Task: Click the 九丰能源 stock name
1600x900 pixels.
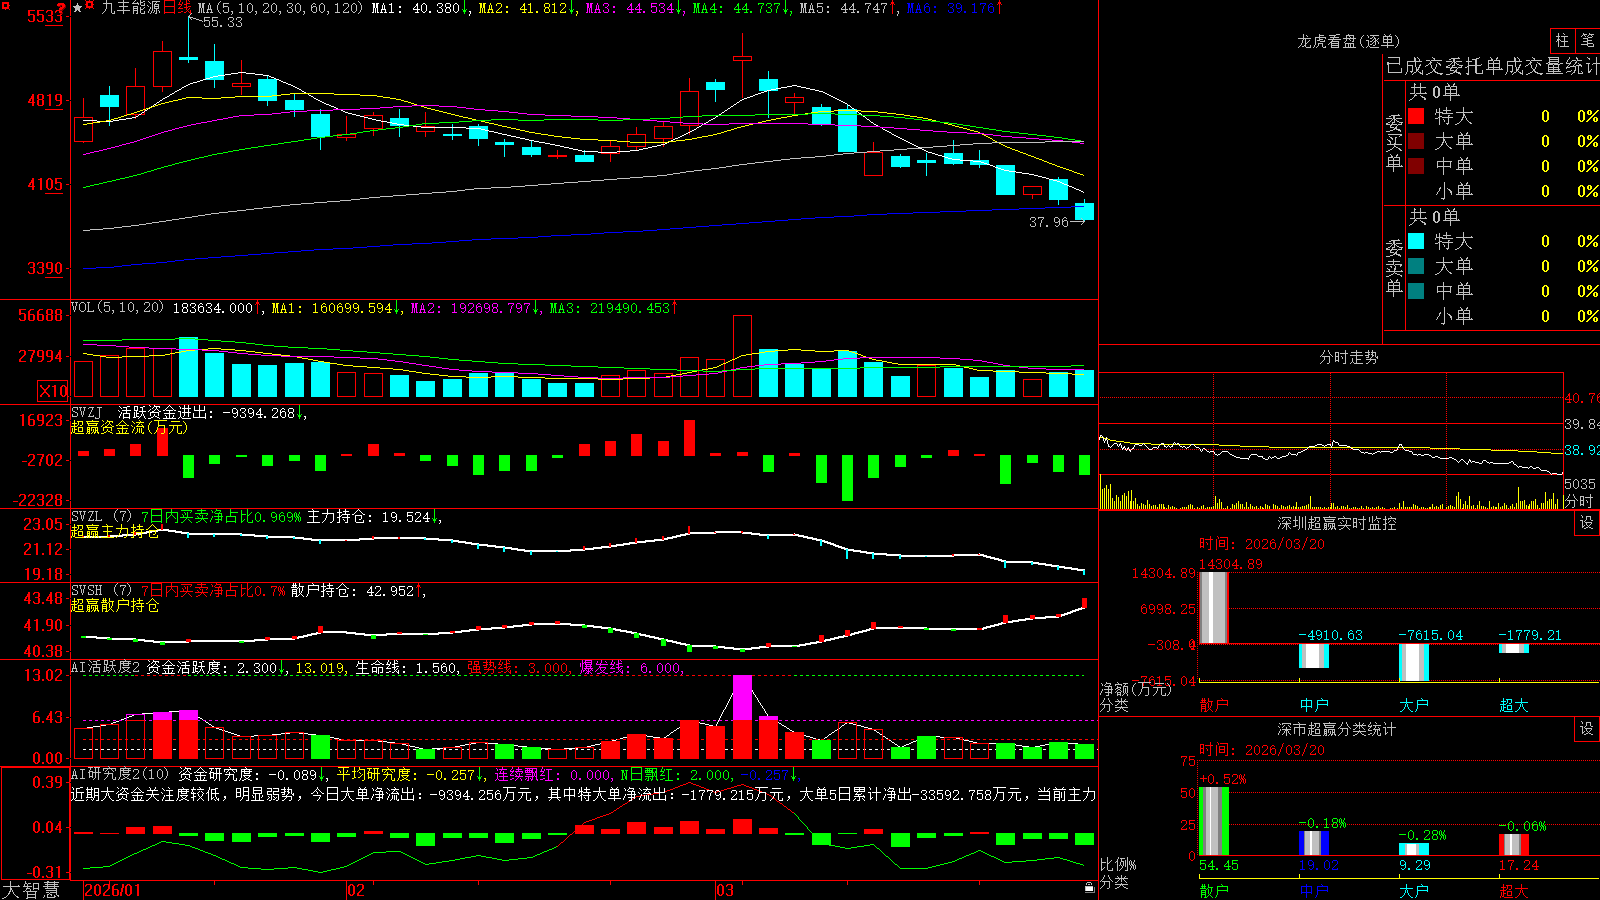Action: [130, 8]
